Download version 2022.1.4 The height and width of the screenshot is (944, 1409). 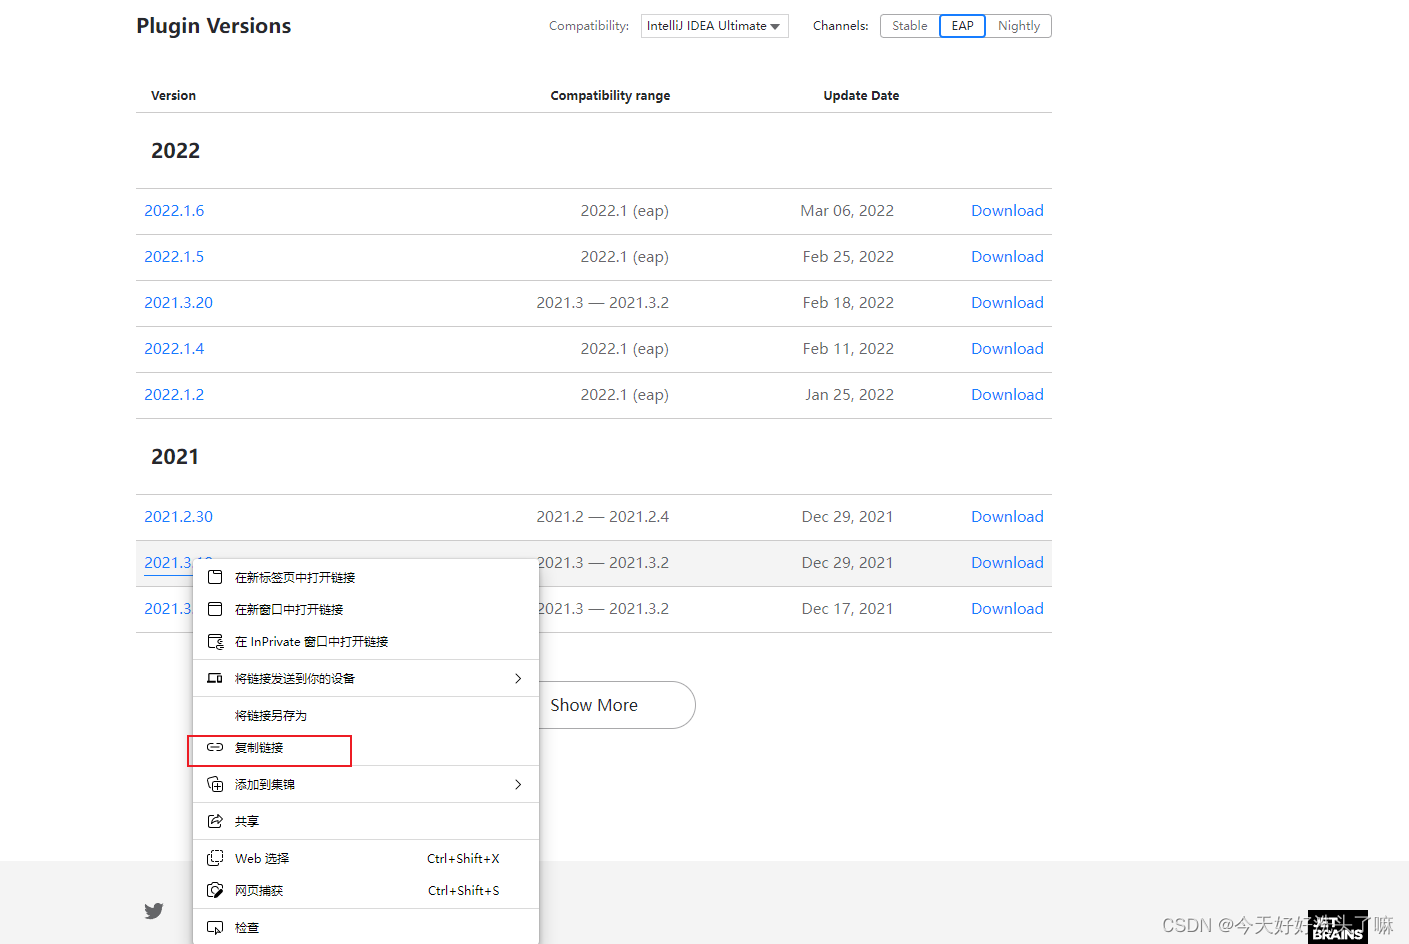click(1007, 348)
